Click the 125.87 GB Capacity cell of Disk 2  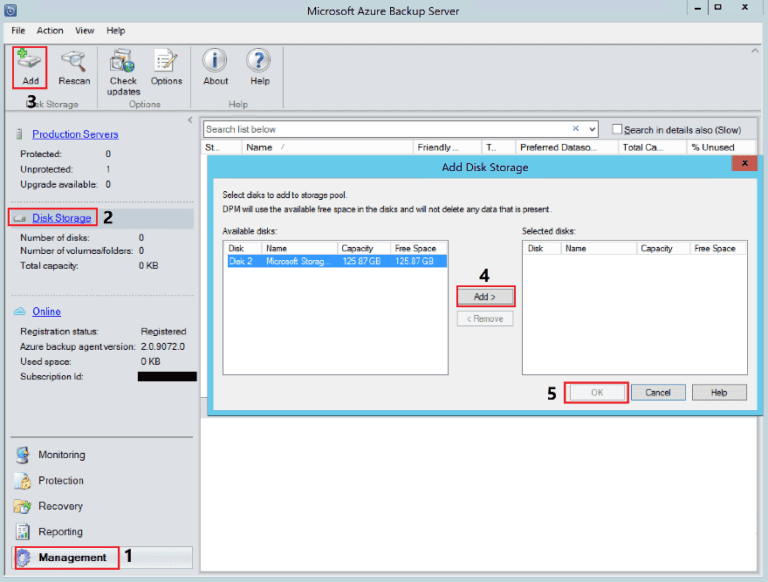(x=362, y=261)
